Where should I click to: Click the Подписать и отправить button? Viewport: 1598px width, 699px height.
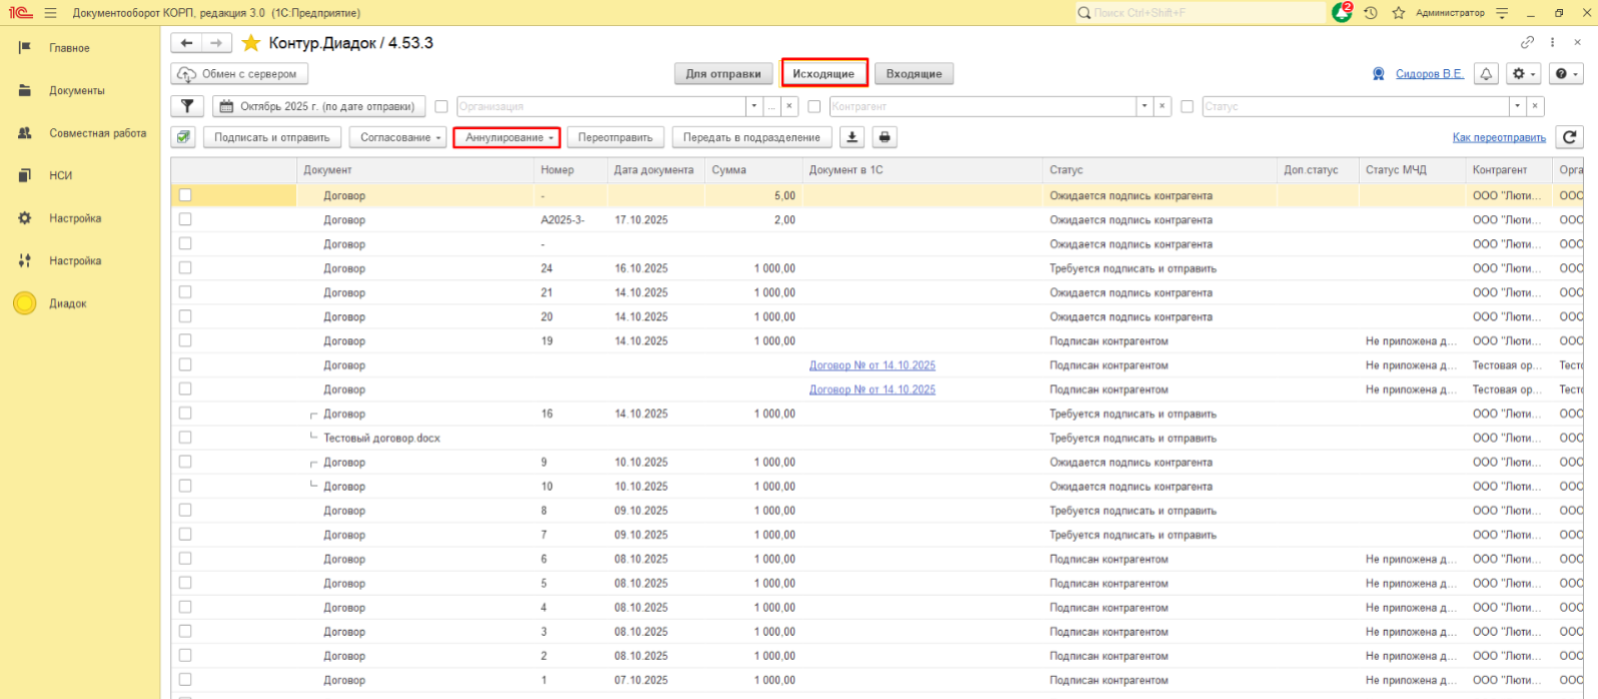pyautogui.click(x=271, y=137)
